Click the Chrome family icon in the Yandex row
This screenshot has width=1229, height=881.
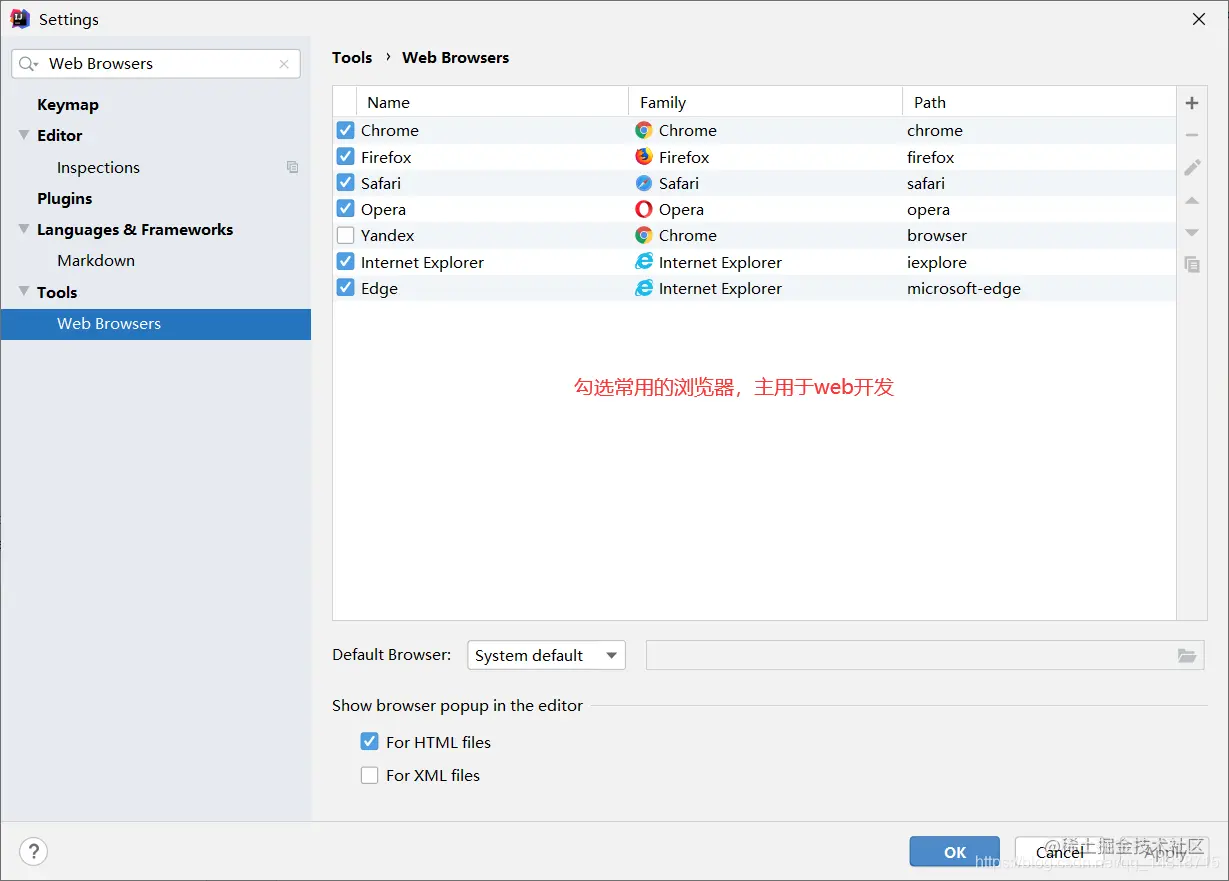pos(644,235)
